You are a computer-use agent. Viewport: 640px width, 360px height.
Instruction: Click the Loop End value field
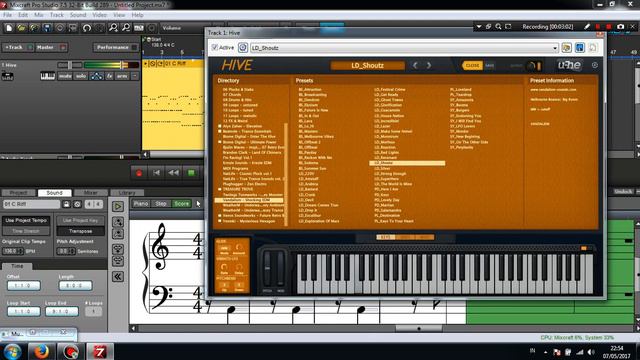pos(62,311)
